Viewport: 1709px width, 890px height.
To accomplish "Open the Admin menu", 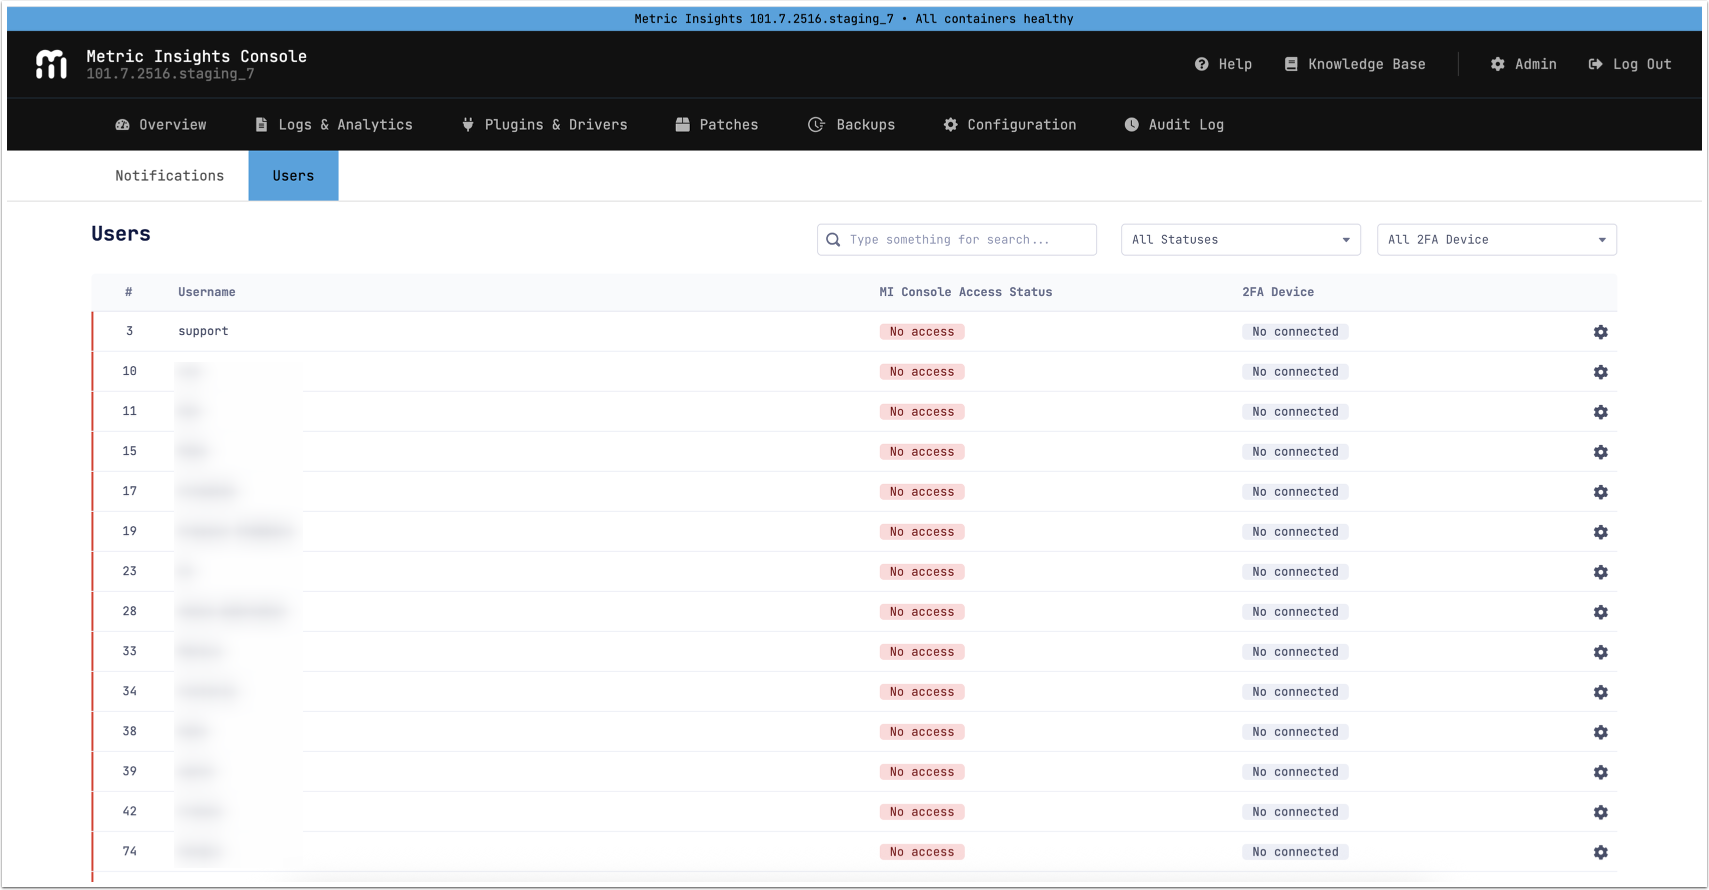I will tap(1523, 64).
